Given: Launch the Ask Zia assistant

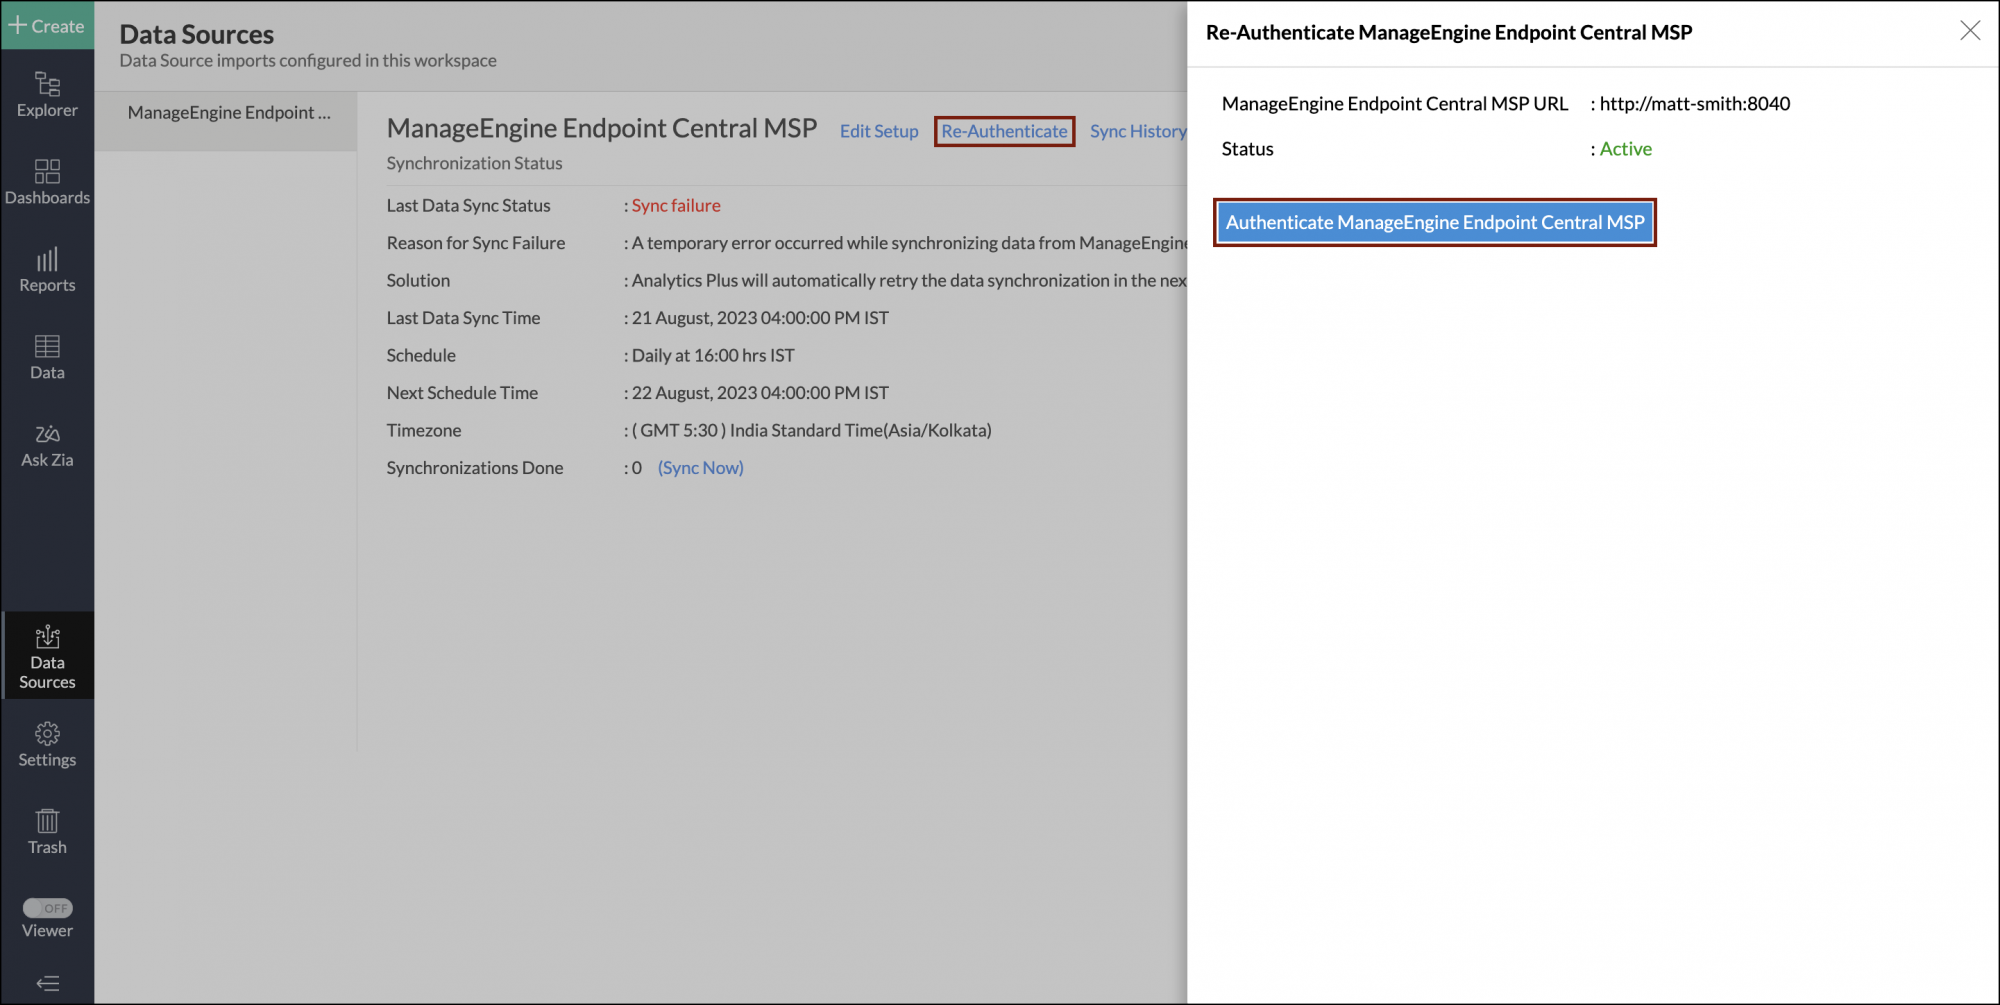Looking at the screenshot, I should [47, 445].
